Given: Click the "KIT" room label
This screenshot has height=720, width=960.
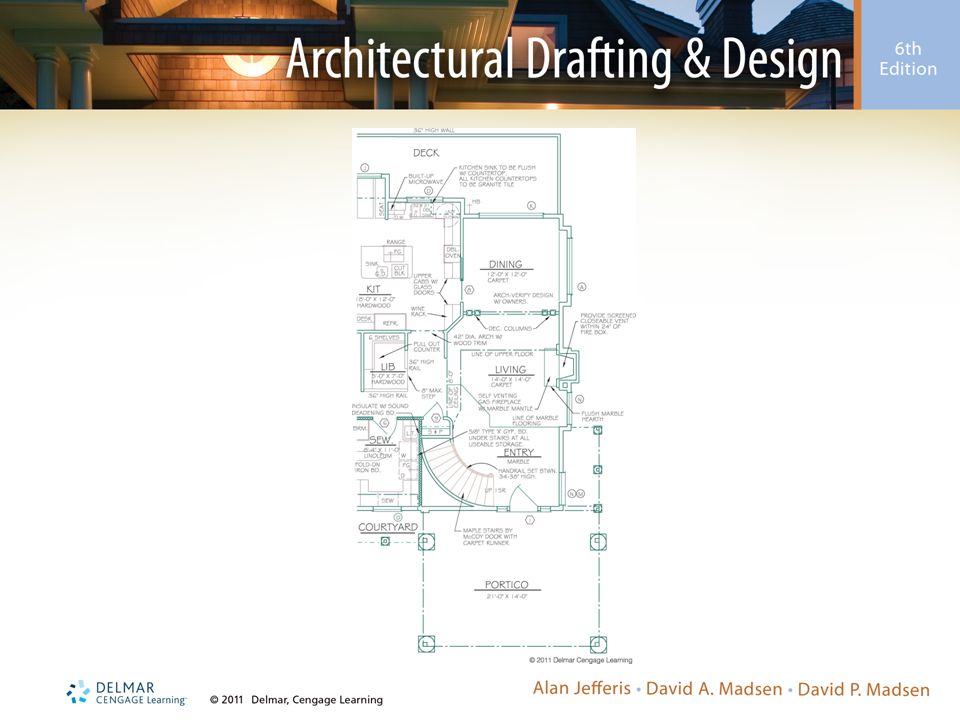Looking at the screenshot, I should coord(373,289).
